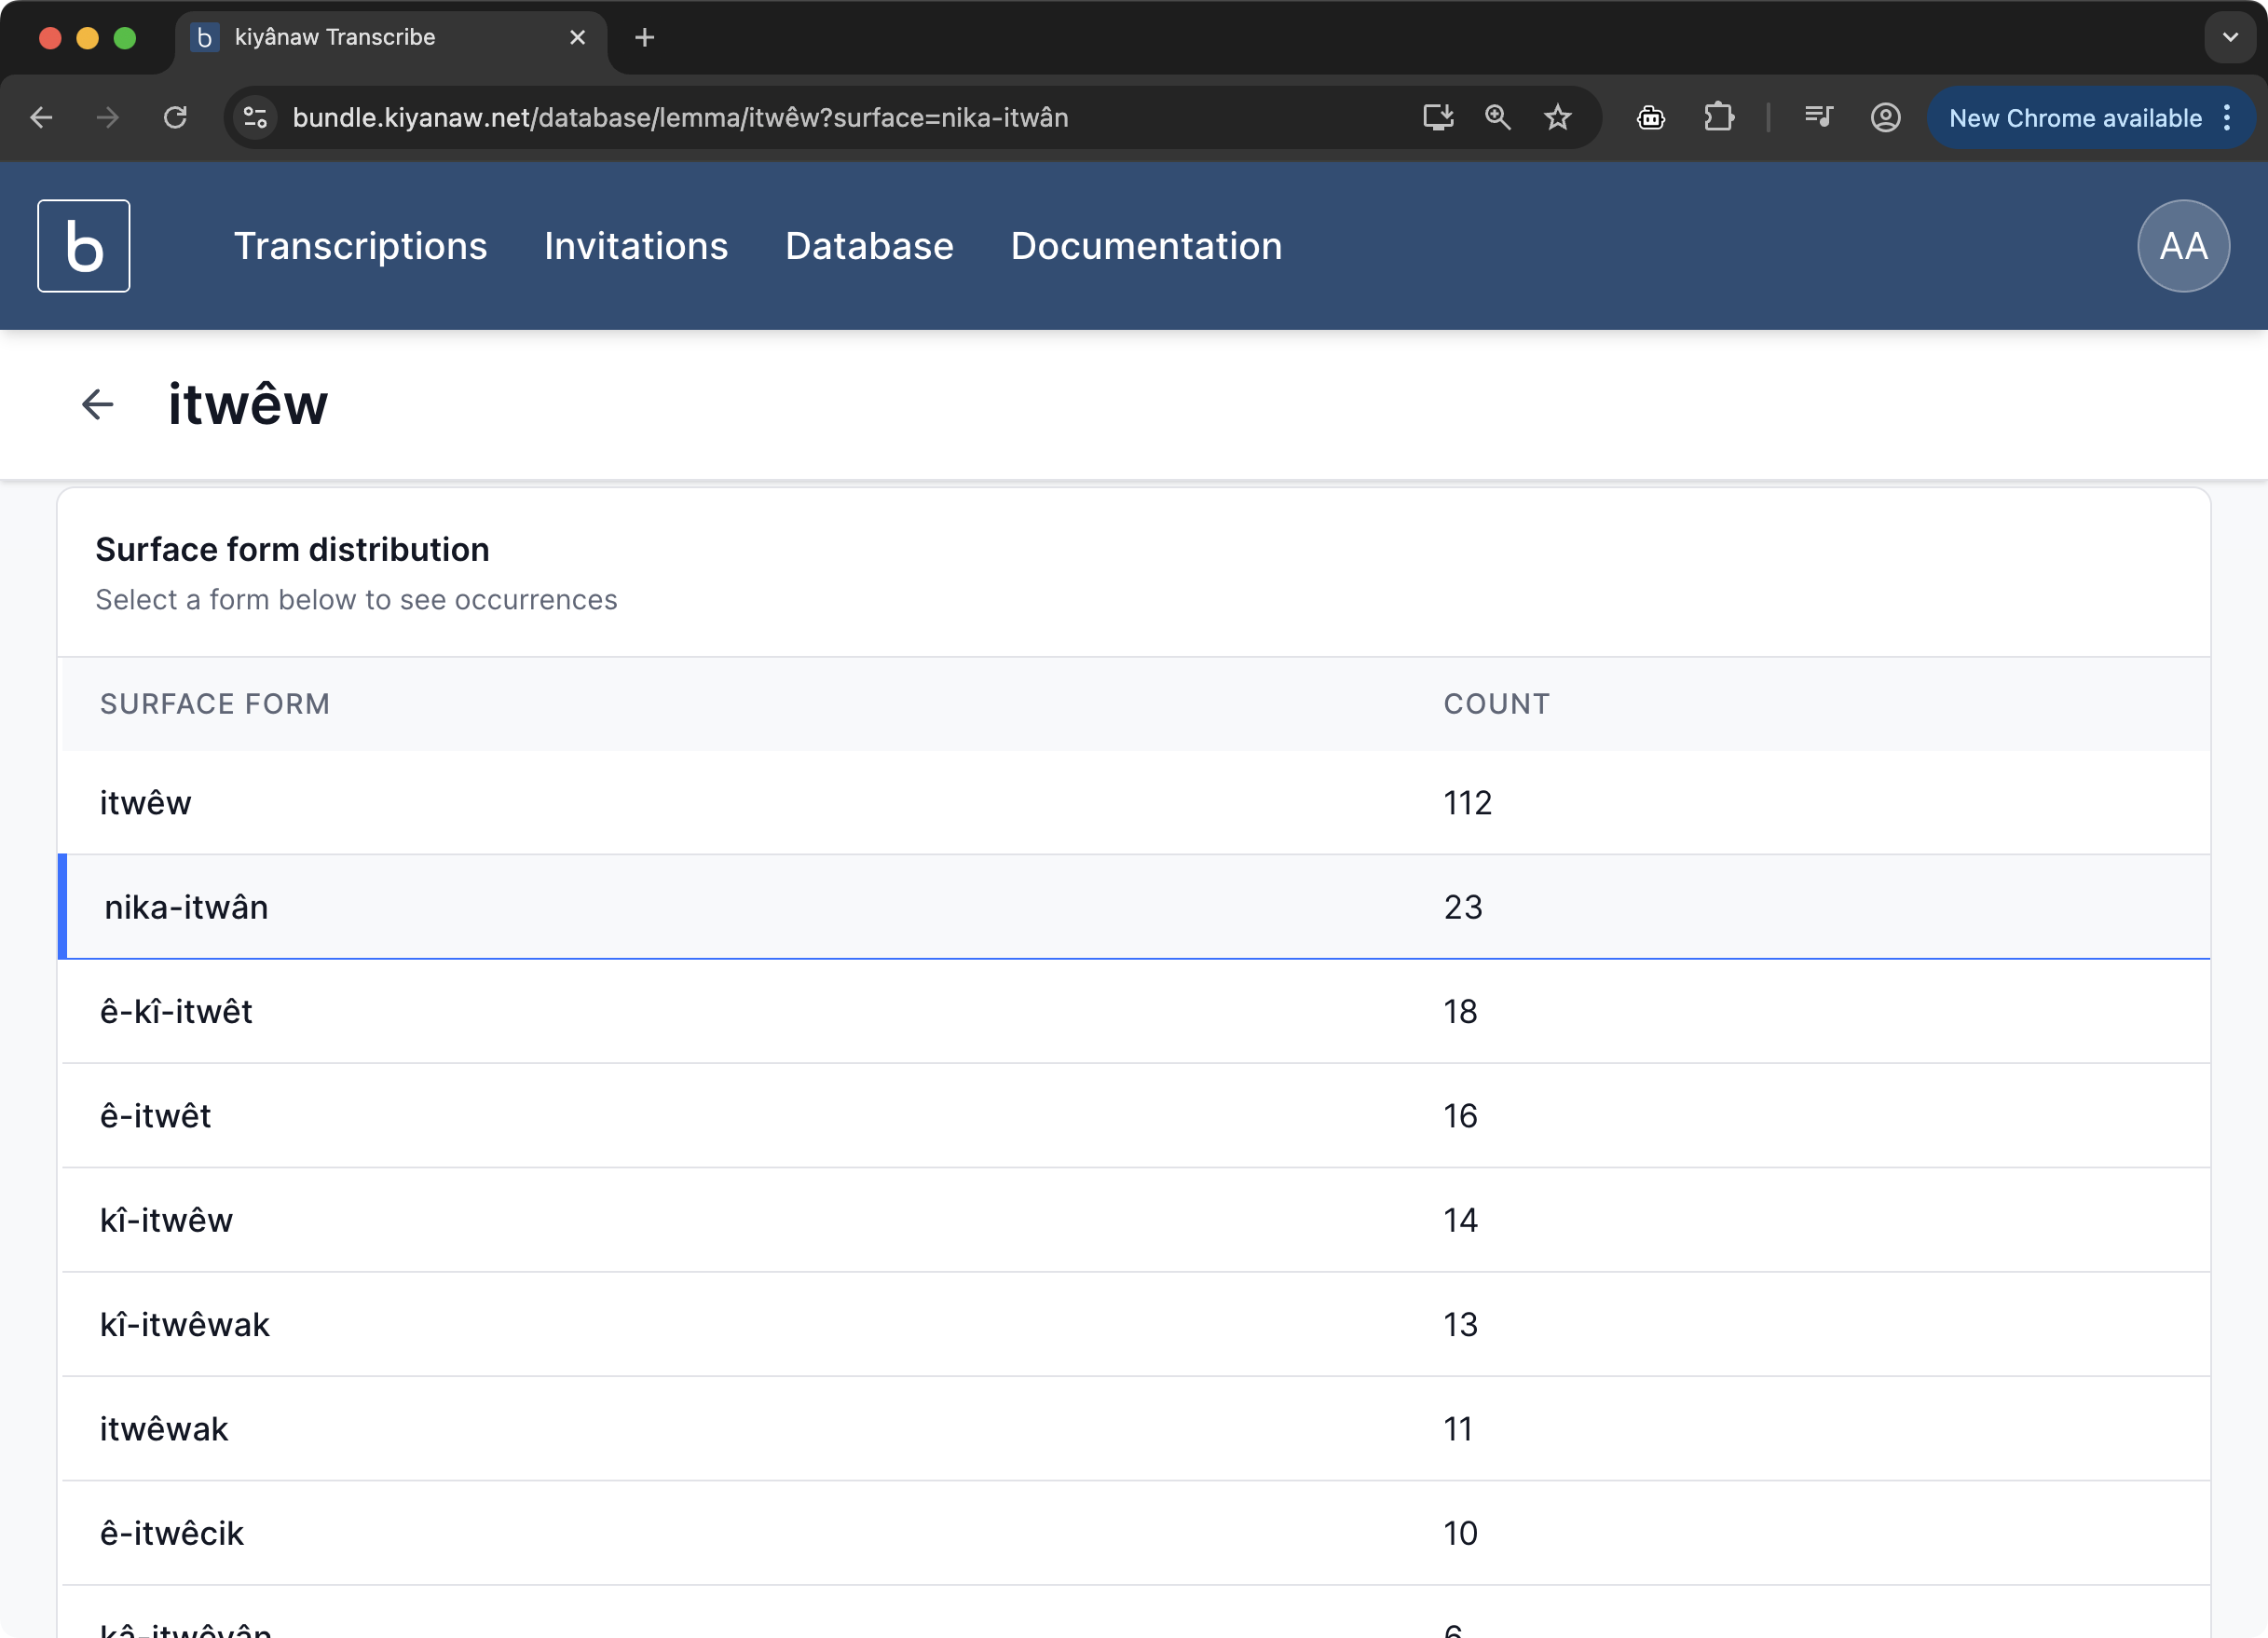Select the itwêw row with count 112
Image resolution: width=2268 pixels, height=1638 pixels.
point(145,803)
